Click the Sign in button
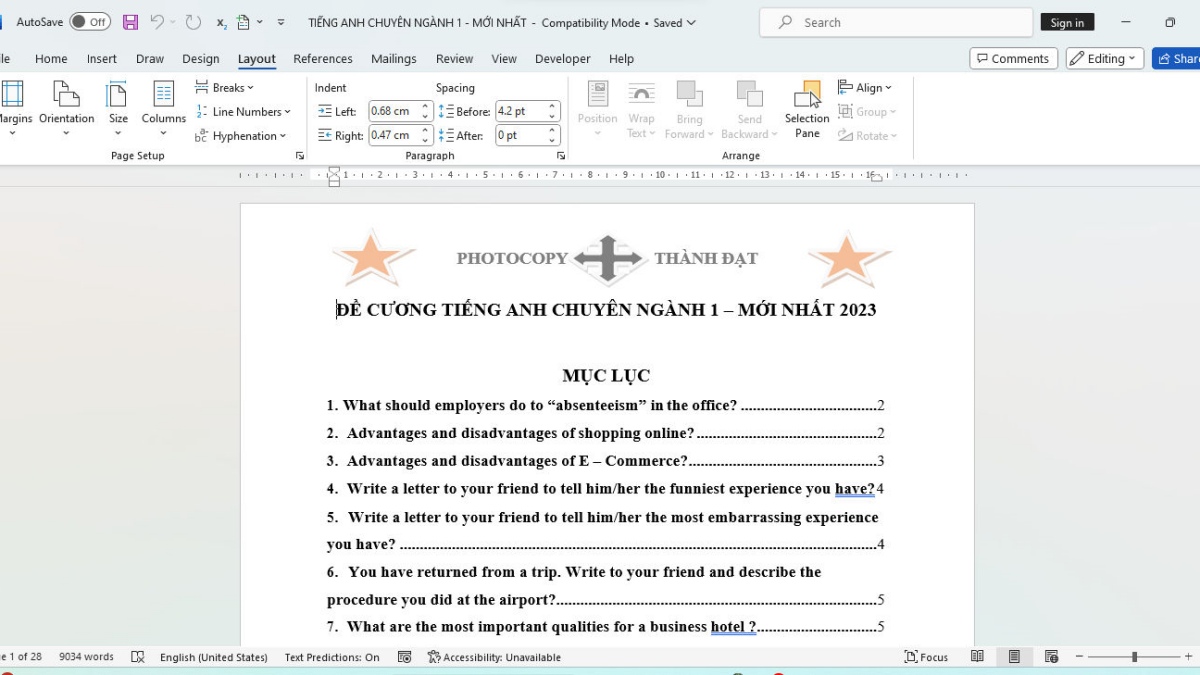The image size is (1200, 675). coord(1067,21)
